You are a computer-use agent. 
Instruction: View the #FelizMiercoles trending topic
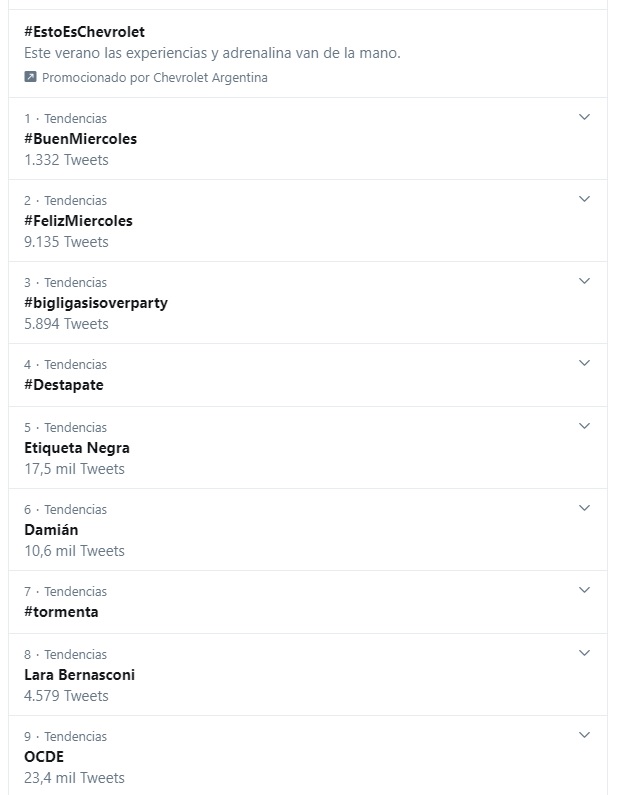pyautogui.click(x=78, y=221)
